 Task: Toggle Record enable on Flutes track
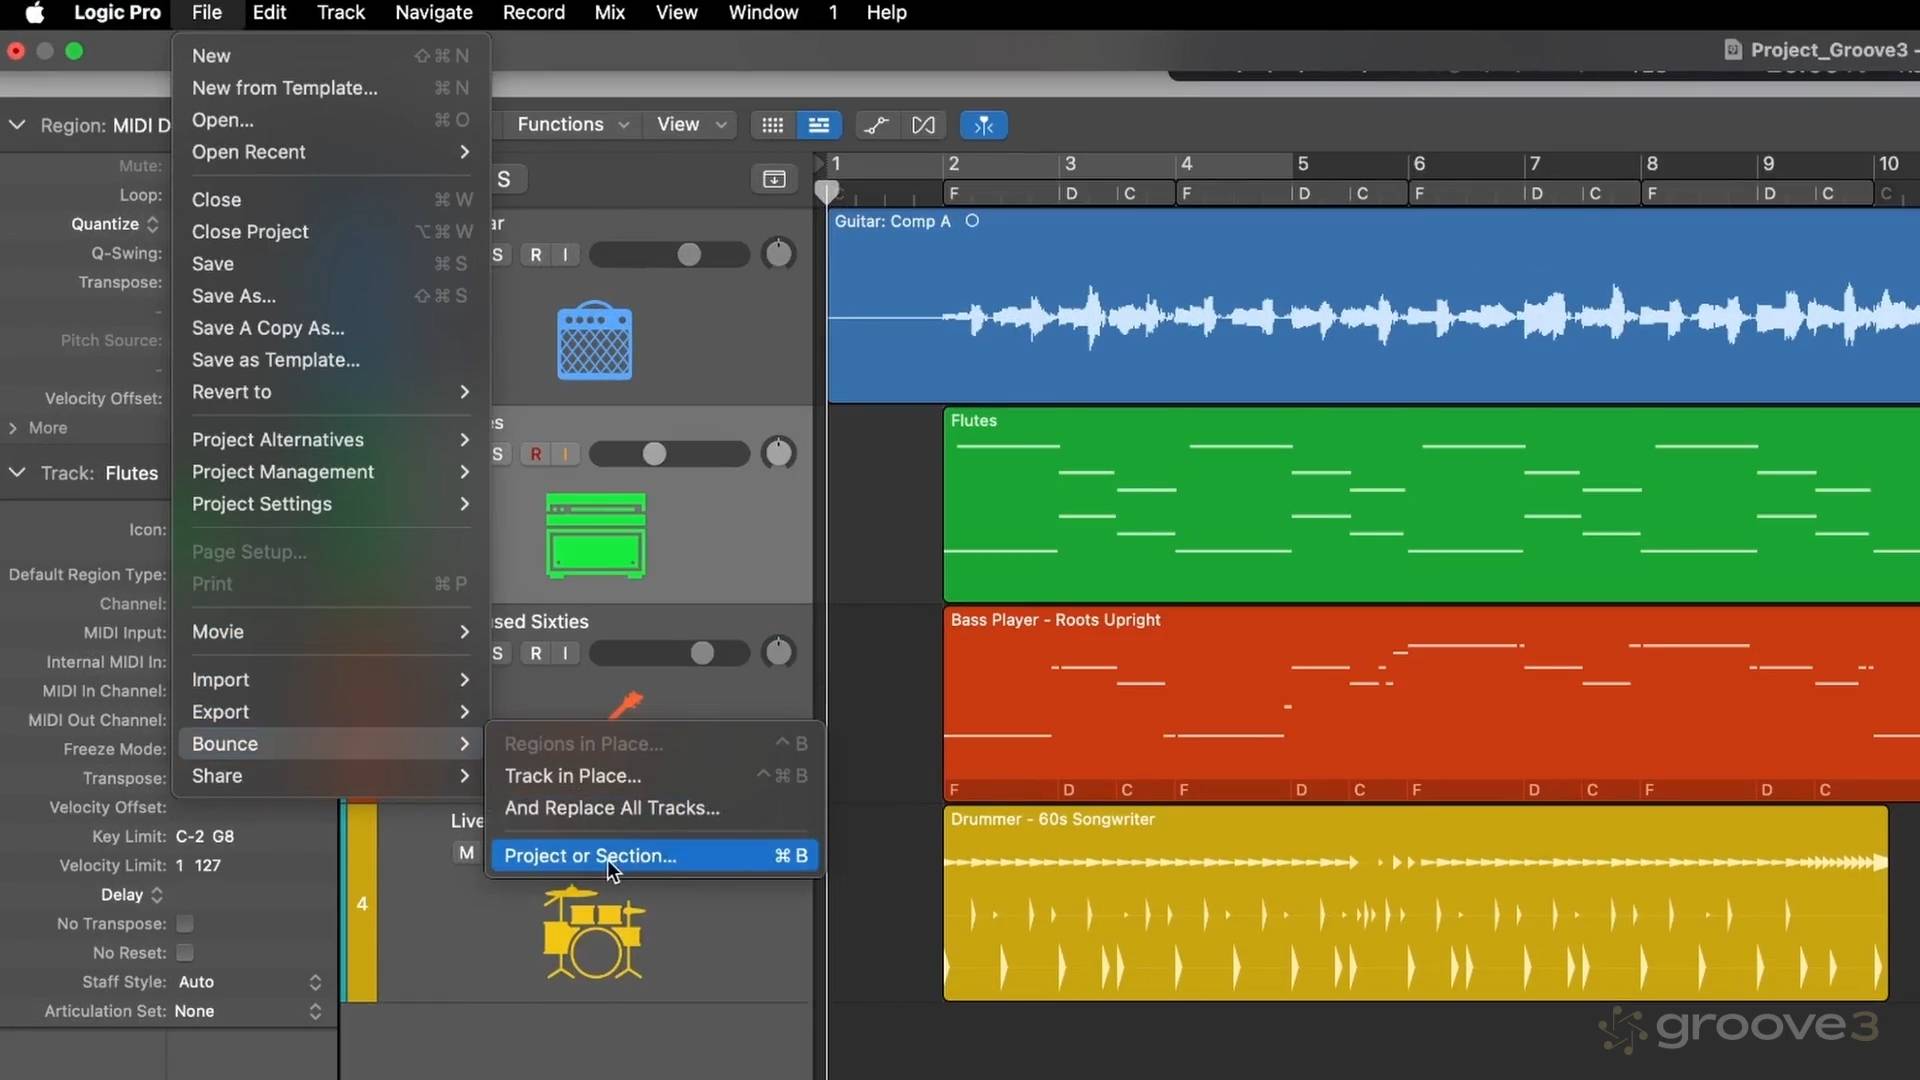[x=536, y=454]
